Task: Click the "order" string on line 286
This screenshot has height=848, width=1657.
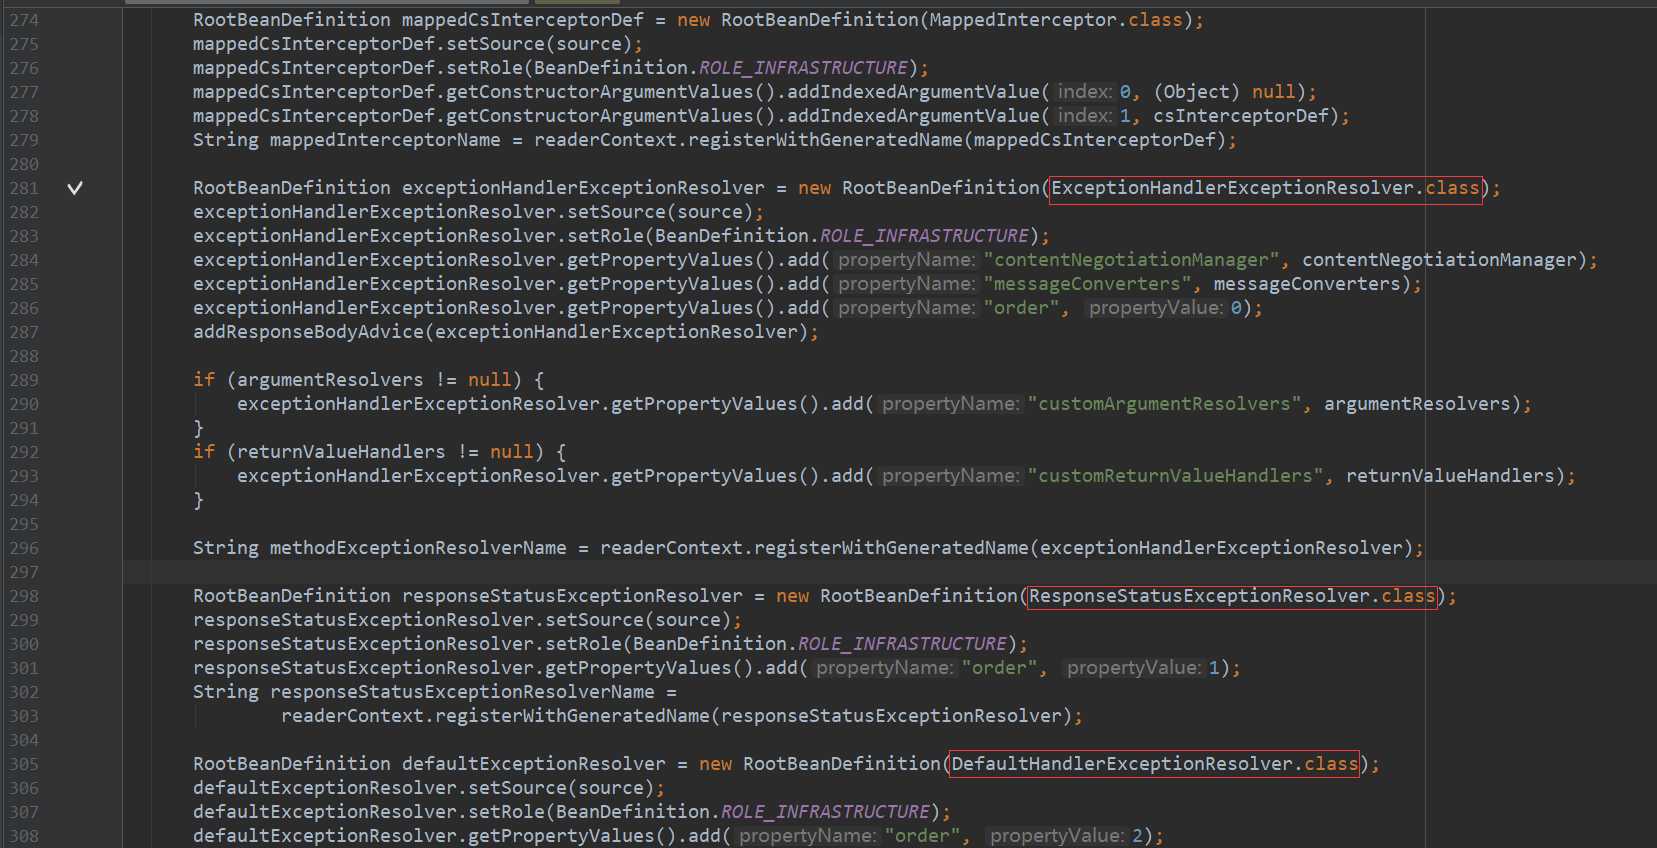Action: (1021, 308)
